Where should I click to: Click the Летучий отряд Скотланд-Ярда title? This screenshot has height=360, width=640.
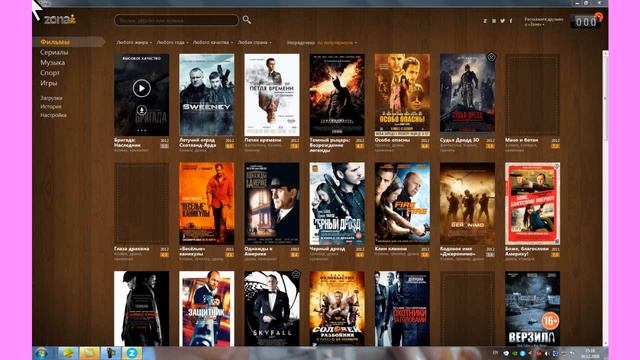197,142
